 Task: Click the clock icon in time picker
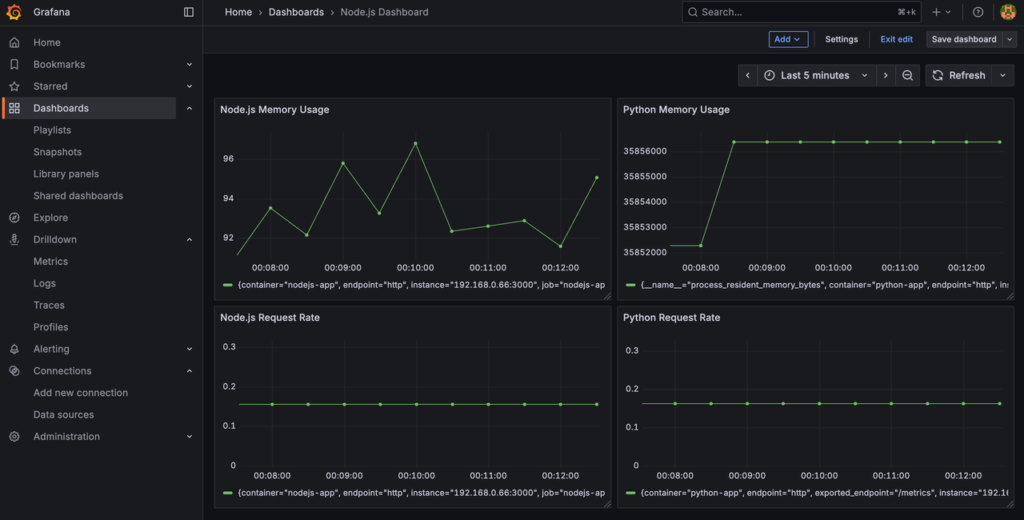pos(769,75)
